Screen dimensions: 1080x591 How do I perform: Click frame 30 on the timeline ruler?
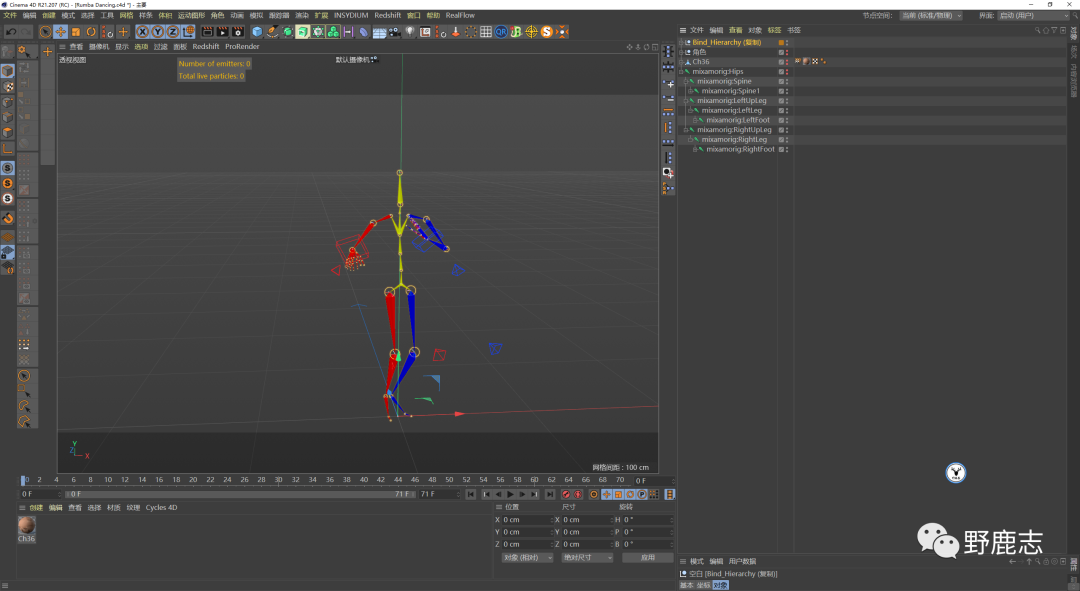click(276, 480)
